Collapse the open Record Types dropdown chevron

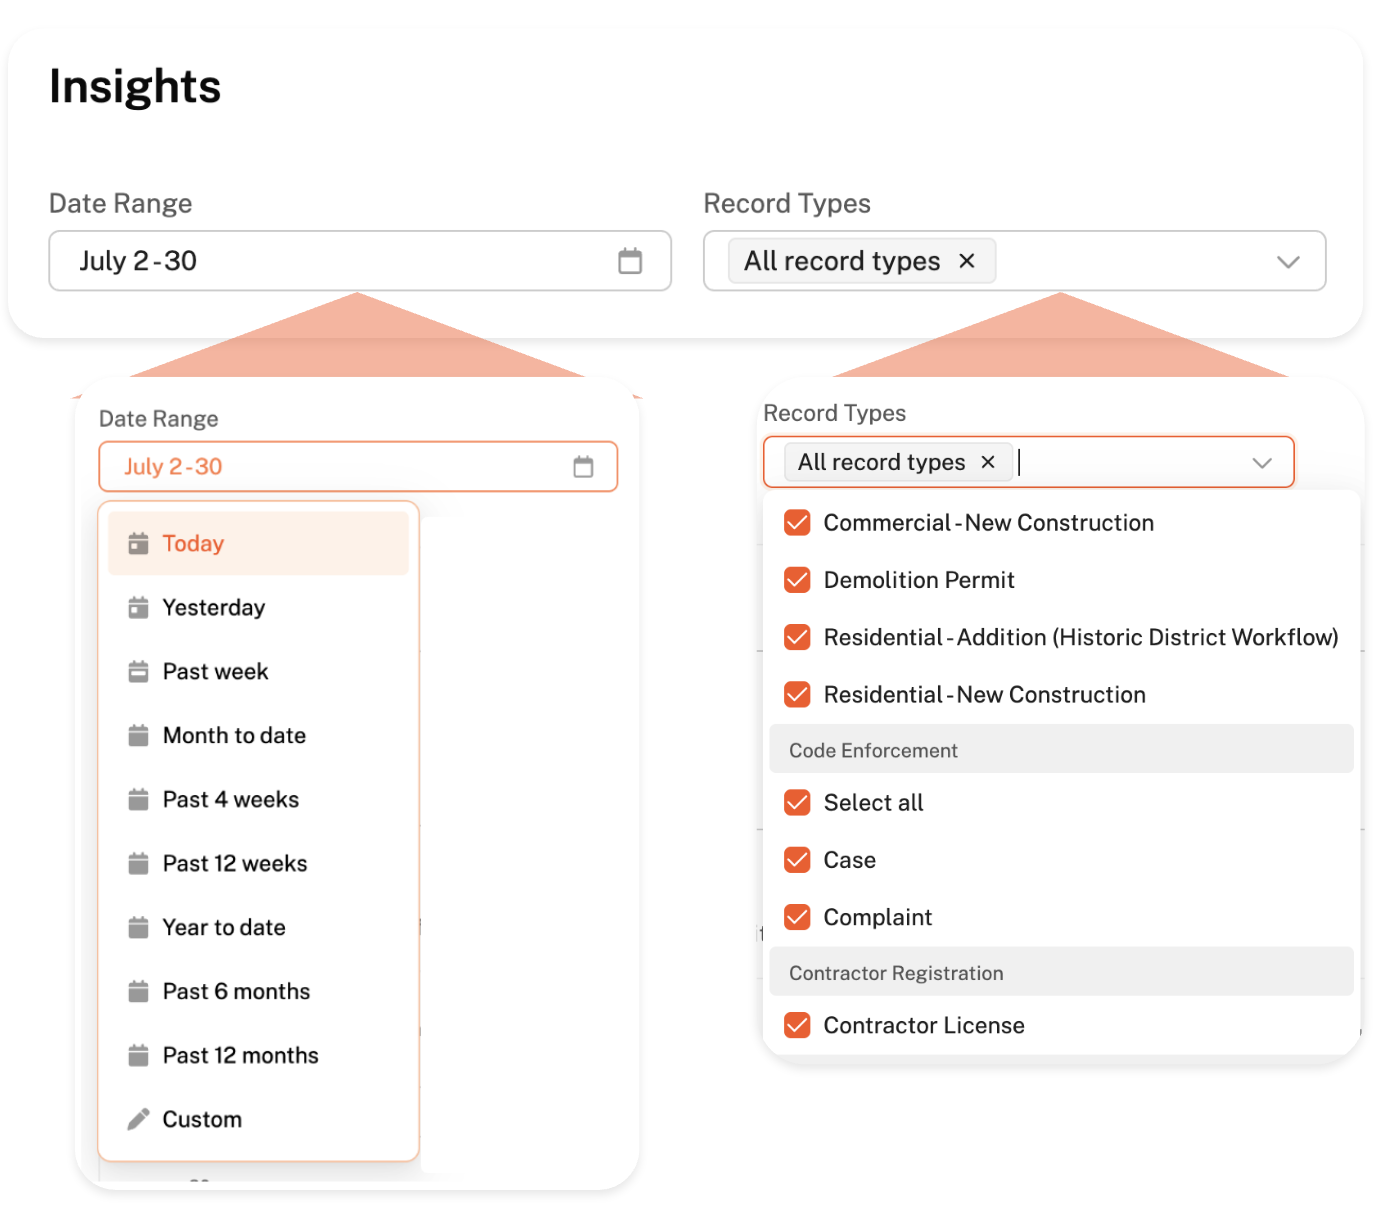coord(1262,463)
